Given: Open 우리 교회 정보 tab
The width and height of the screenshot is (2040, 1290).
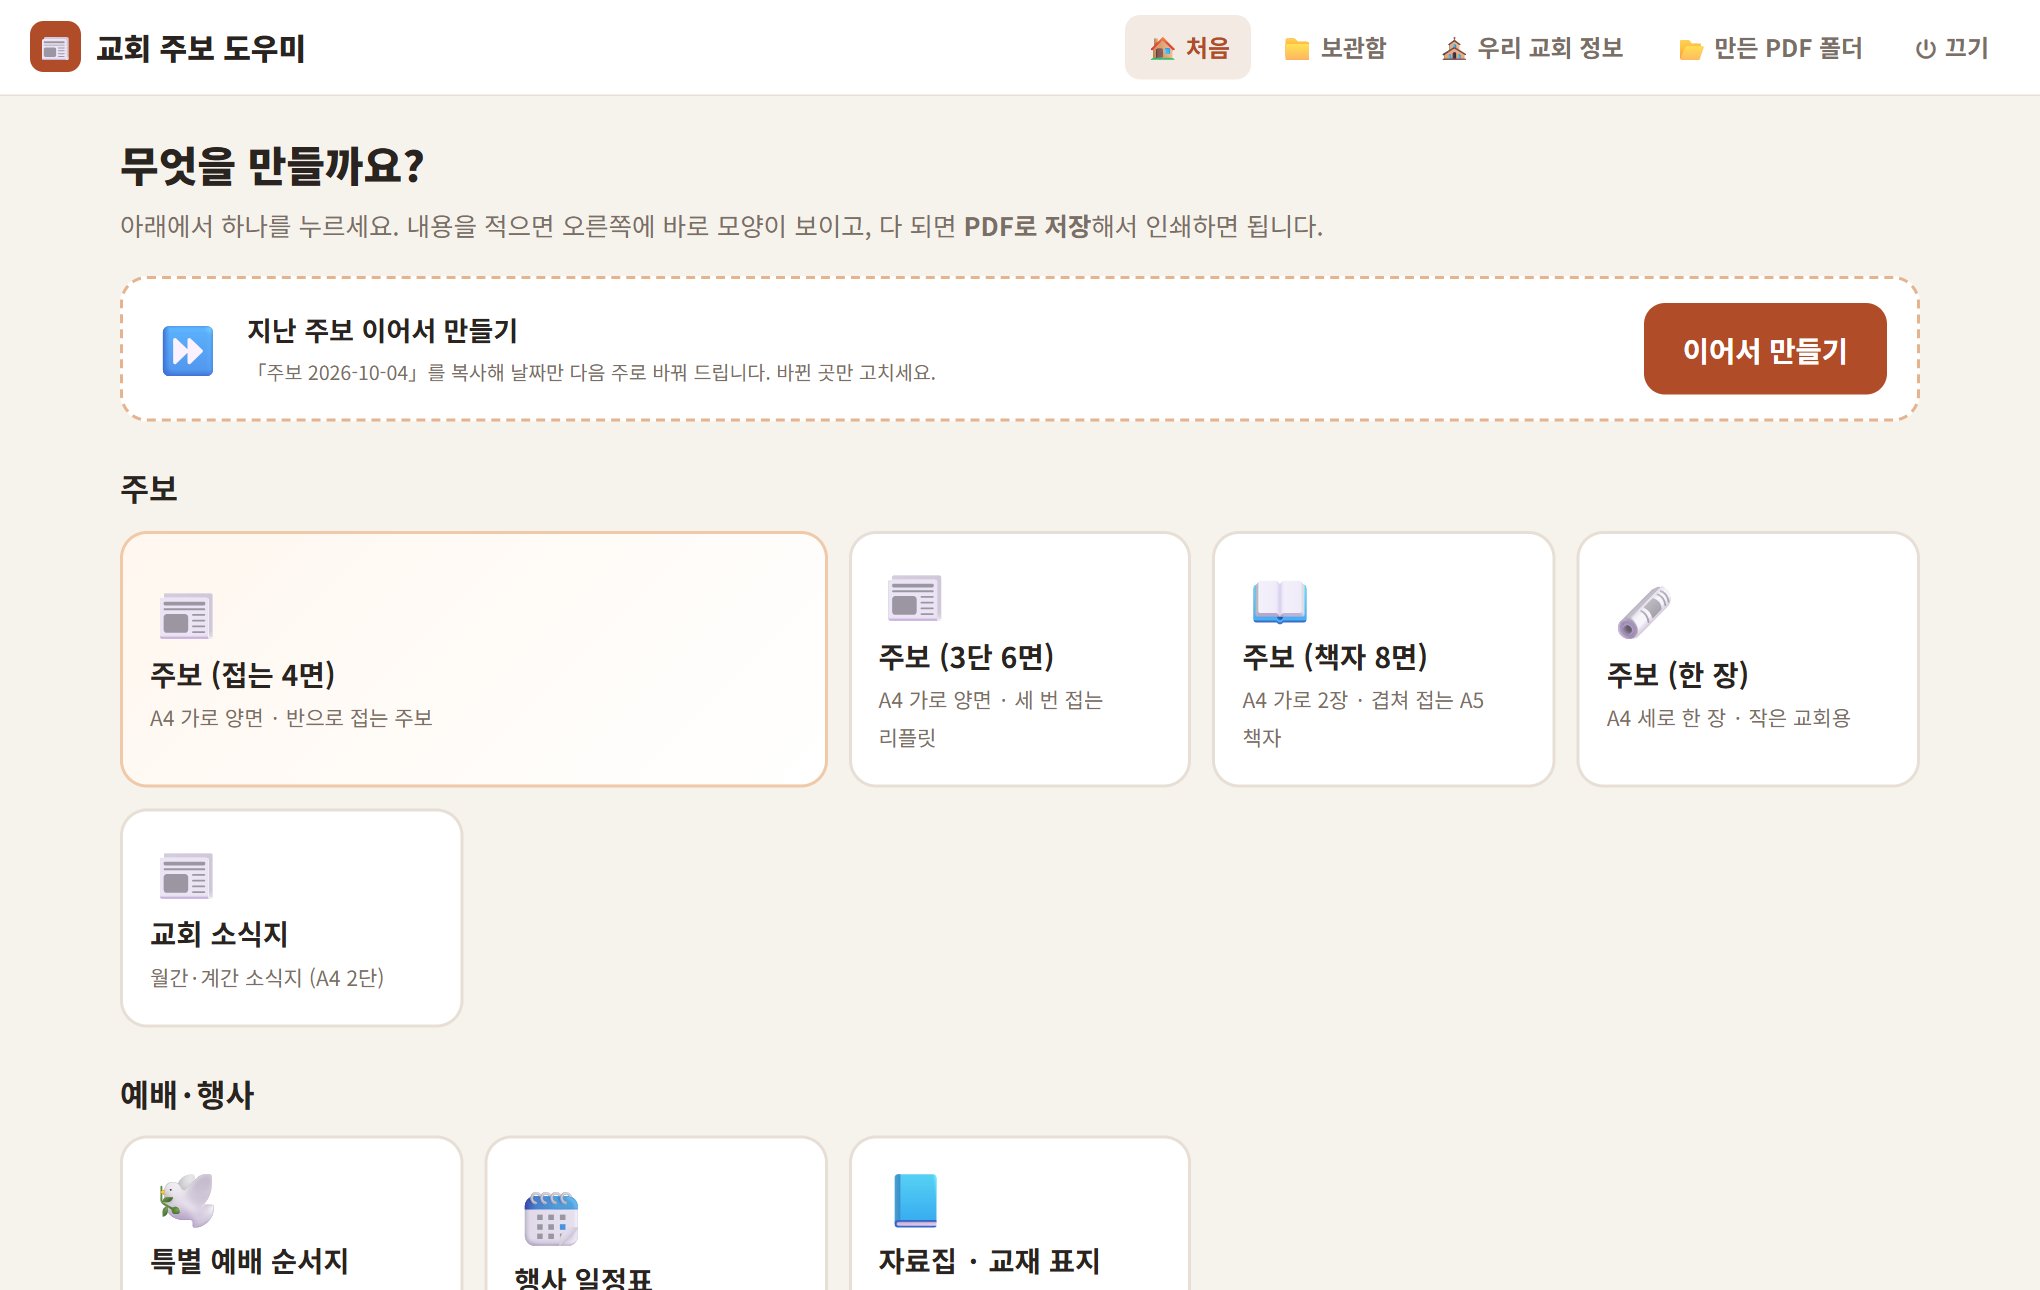Looking at the screenshot, I should 1532,47.
